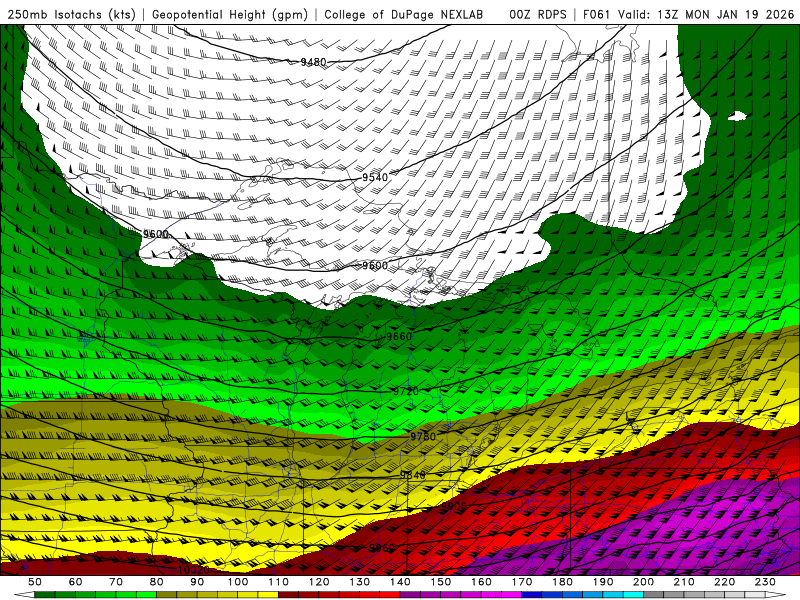The width and height of the screenshot is (800, 600).
Task: Click the 170 knot scale label
Action: pyautogui.click(x=521, y=582)
